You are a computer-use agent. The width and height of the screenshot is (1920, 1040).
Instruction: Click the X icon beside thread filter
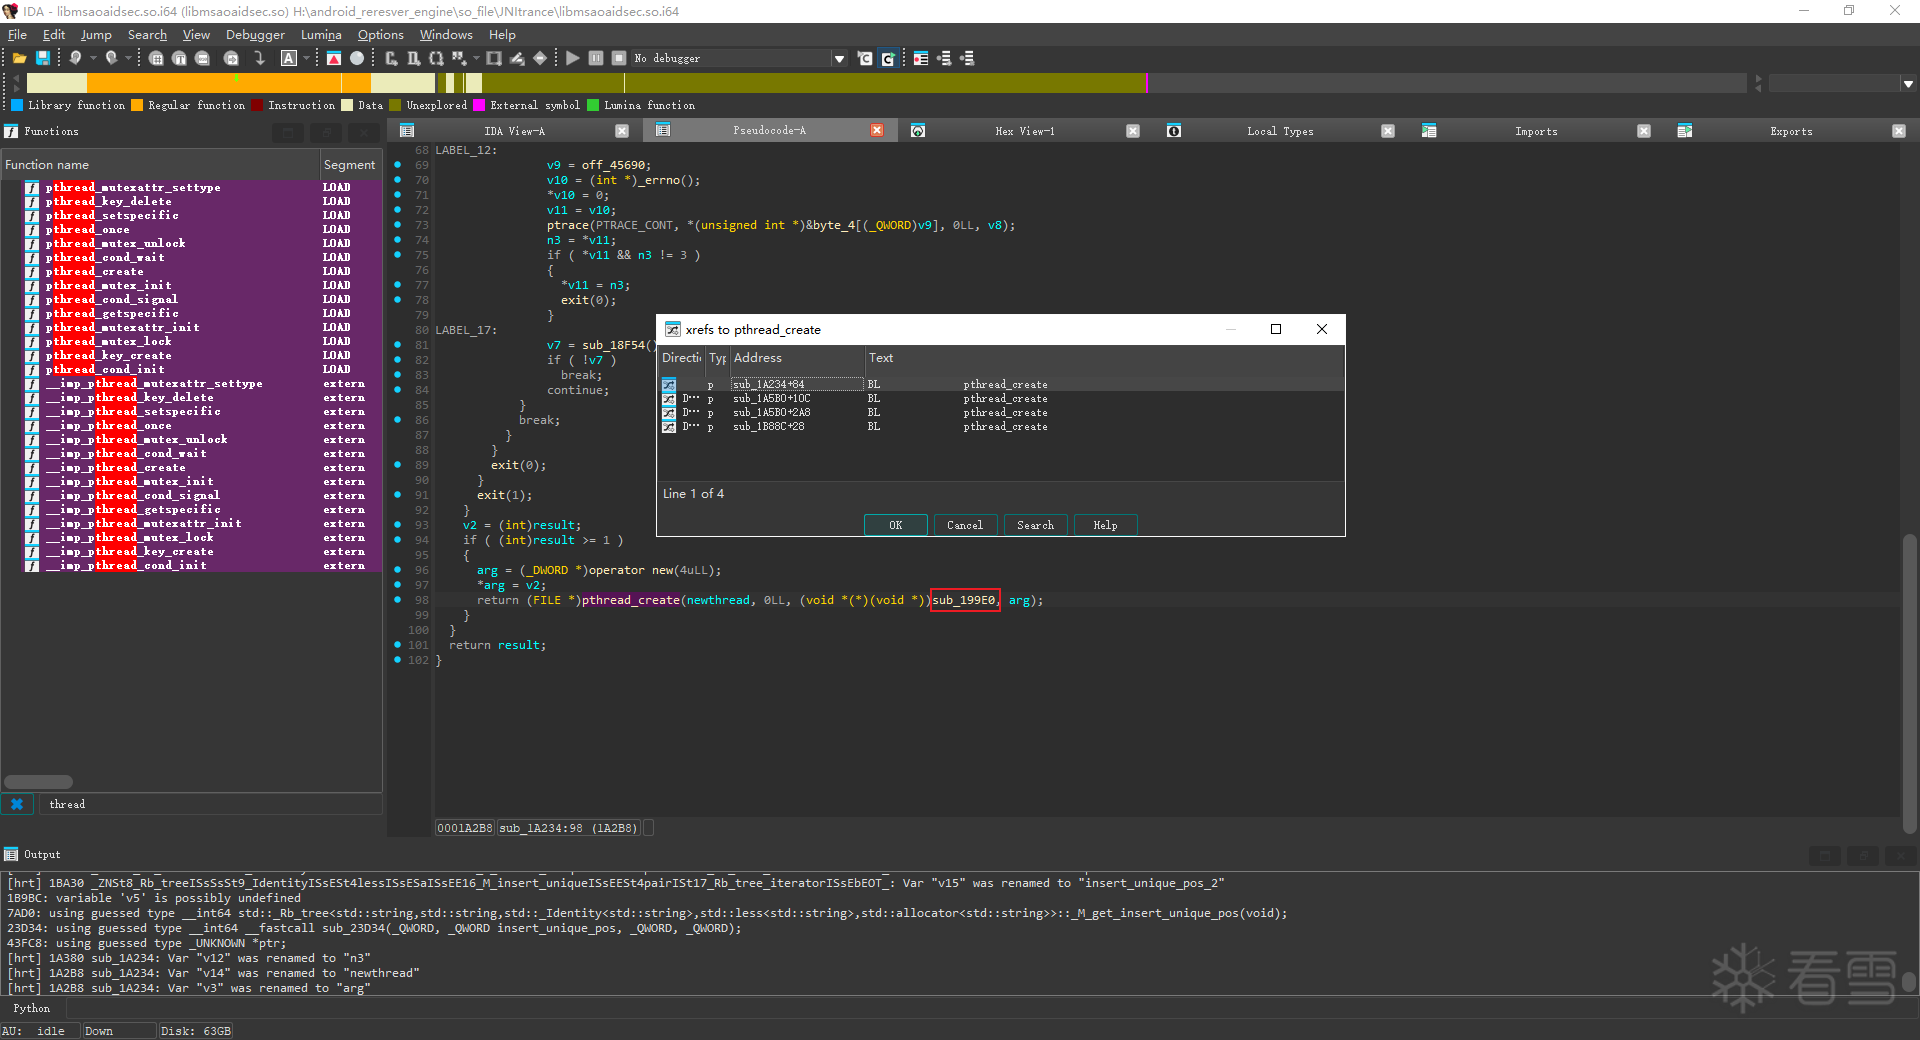(x=17, y=804)
